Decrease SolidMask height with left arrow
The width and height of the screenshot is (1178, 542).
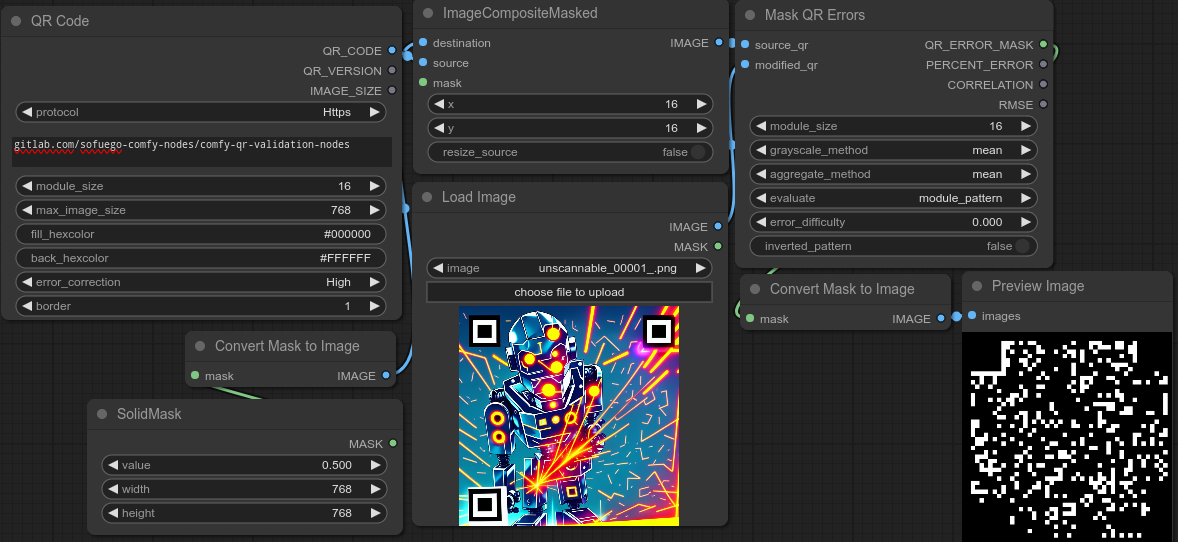pyautogui.click(x=113, y=513)
